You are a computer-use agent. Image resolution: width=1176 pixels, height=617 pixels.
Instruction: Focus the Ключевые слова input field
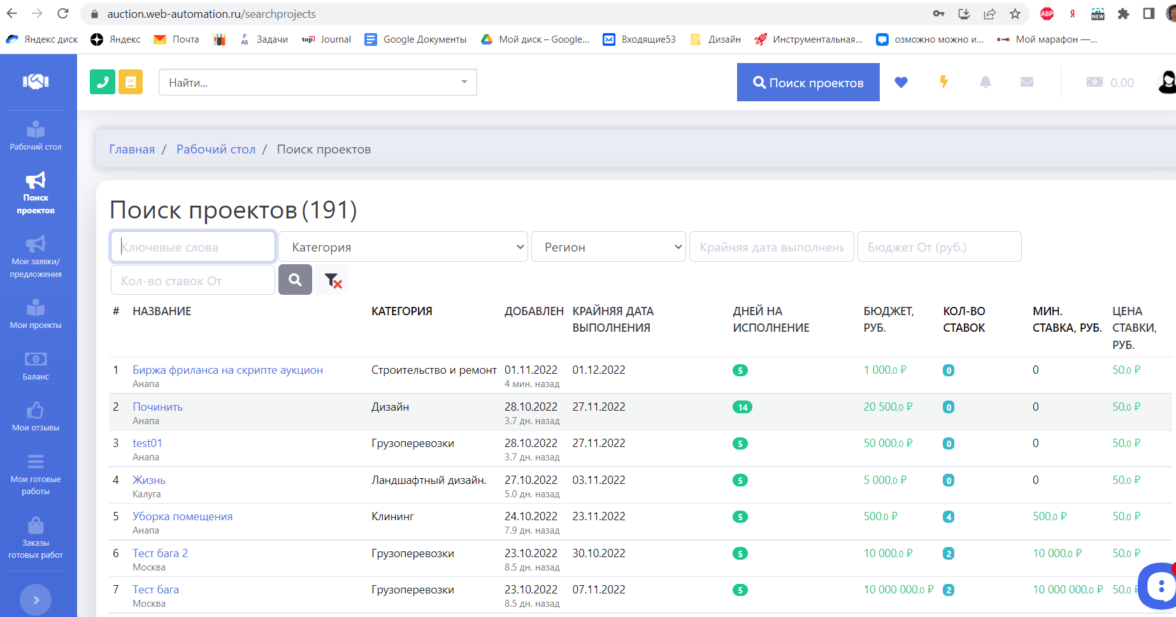pyautogui.click(x=193, y=247)
